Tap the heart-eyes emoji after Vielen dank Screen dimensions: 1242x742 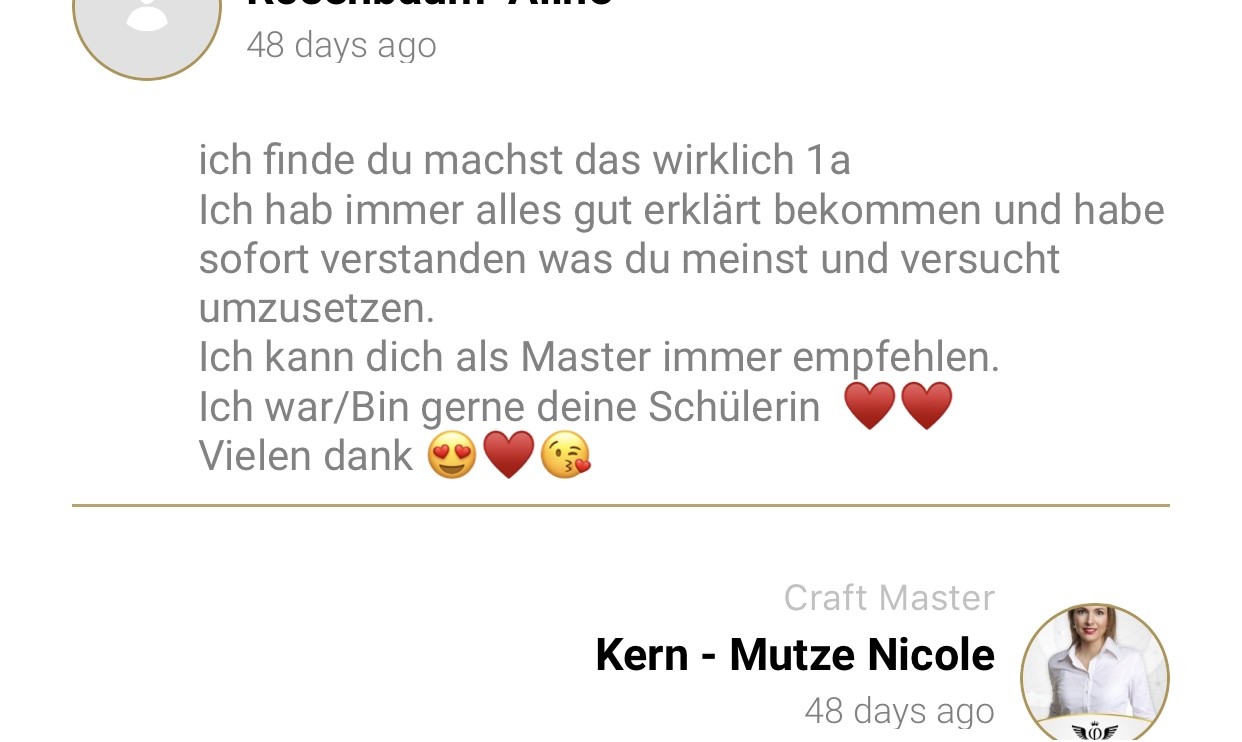tap(452, 455)
